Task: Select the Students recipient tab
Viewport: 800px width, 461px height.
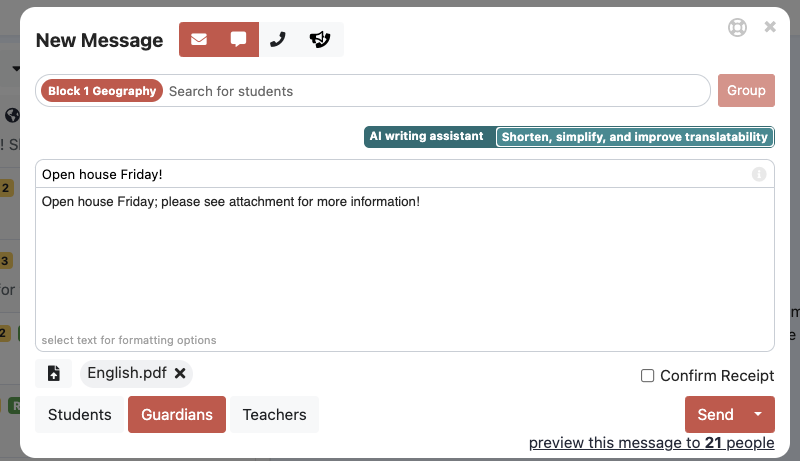Action: pos(80,415)
